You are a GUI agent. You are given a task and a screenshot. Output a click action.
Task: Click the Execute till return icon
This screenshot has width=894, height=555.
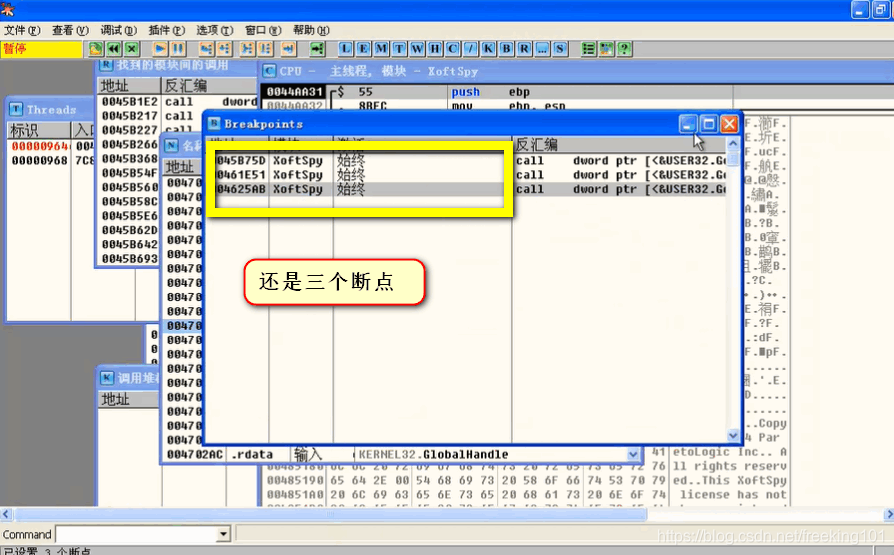point(288,49)
